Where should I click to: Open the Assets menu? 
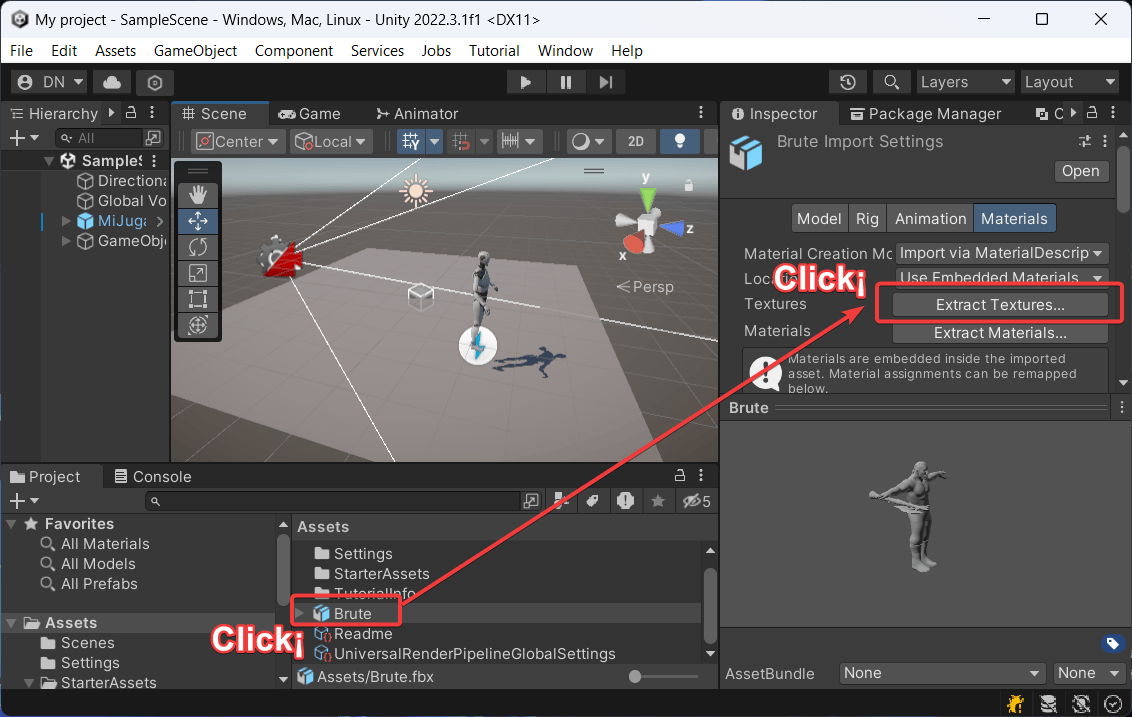pos(116,51)
